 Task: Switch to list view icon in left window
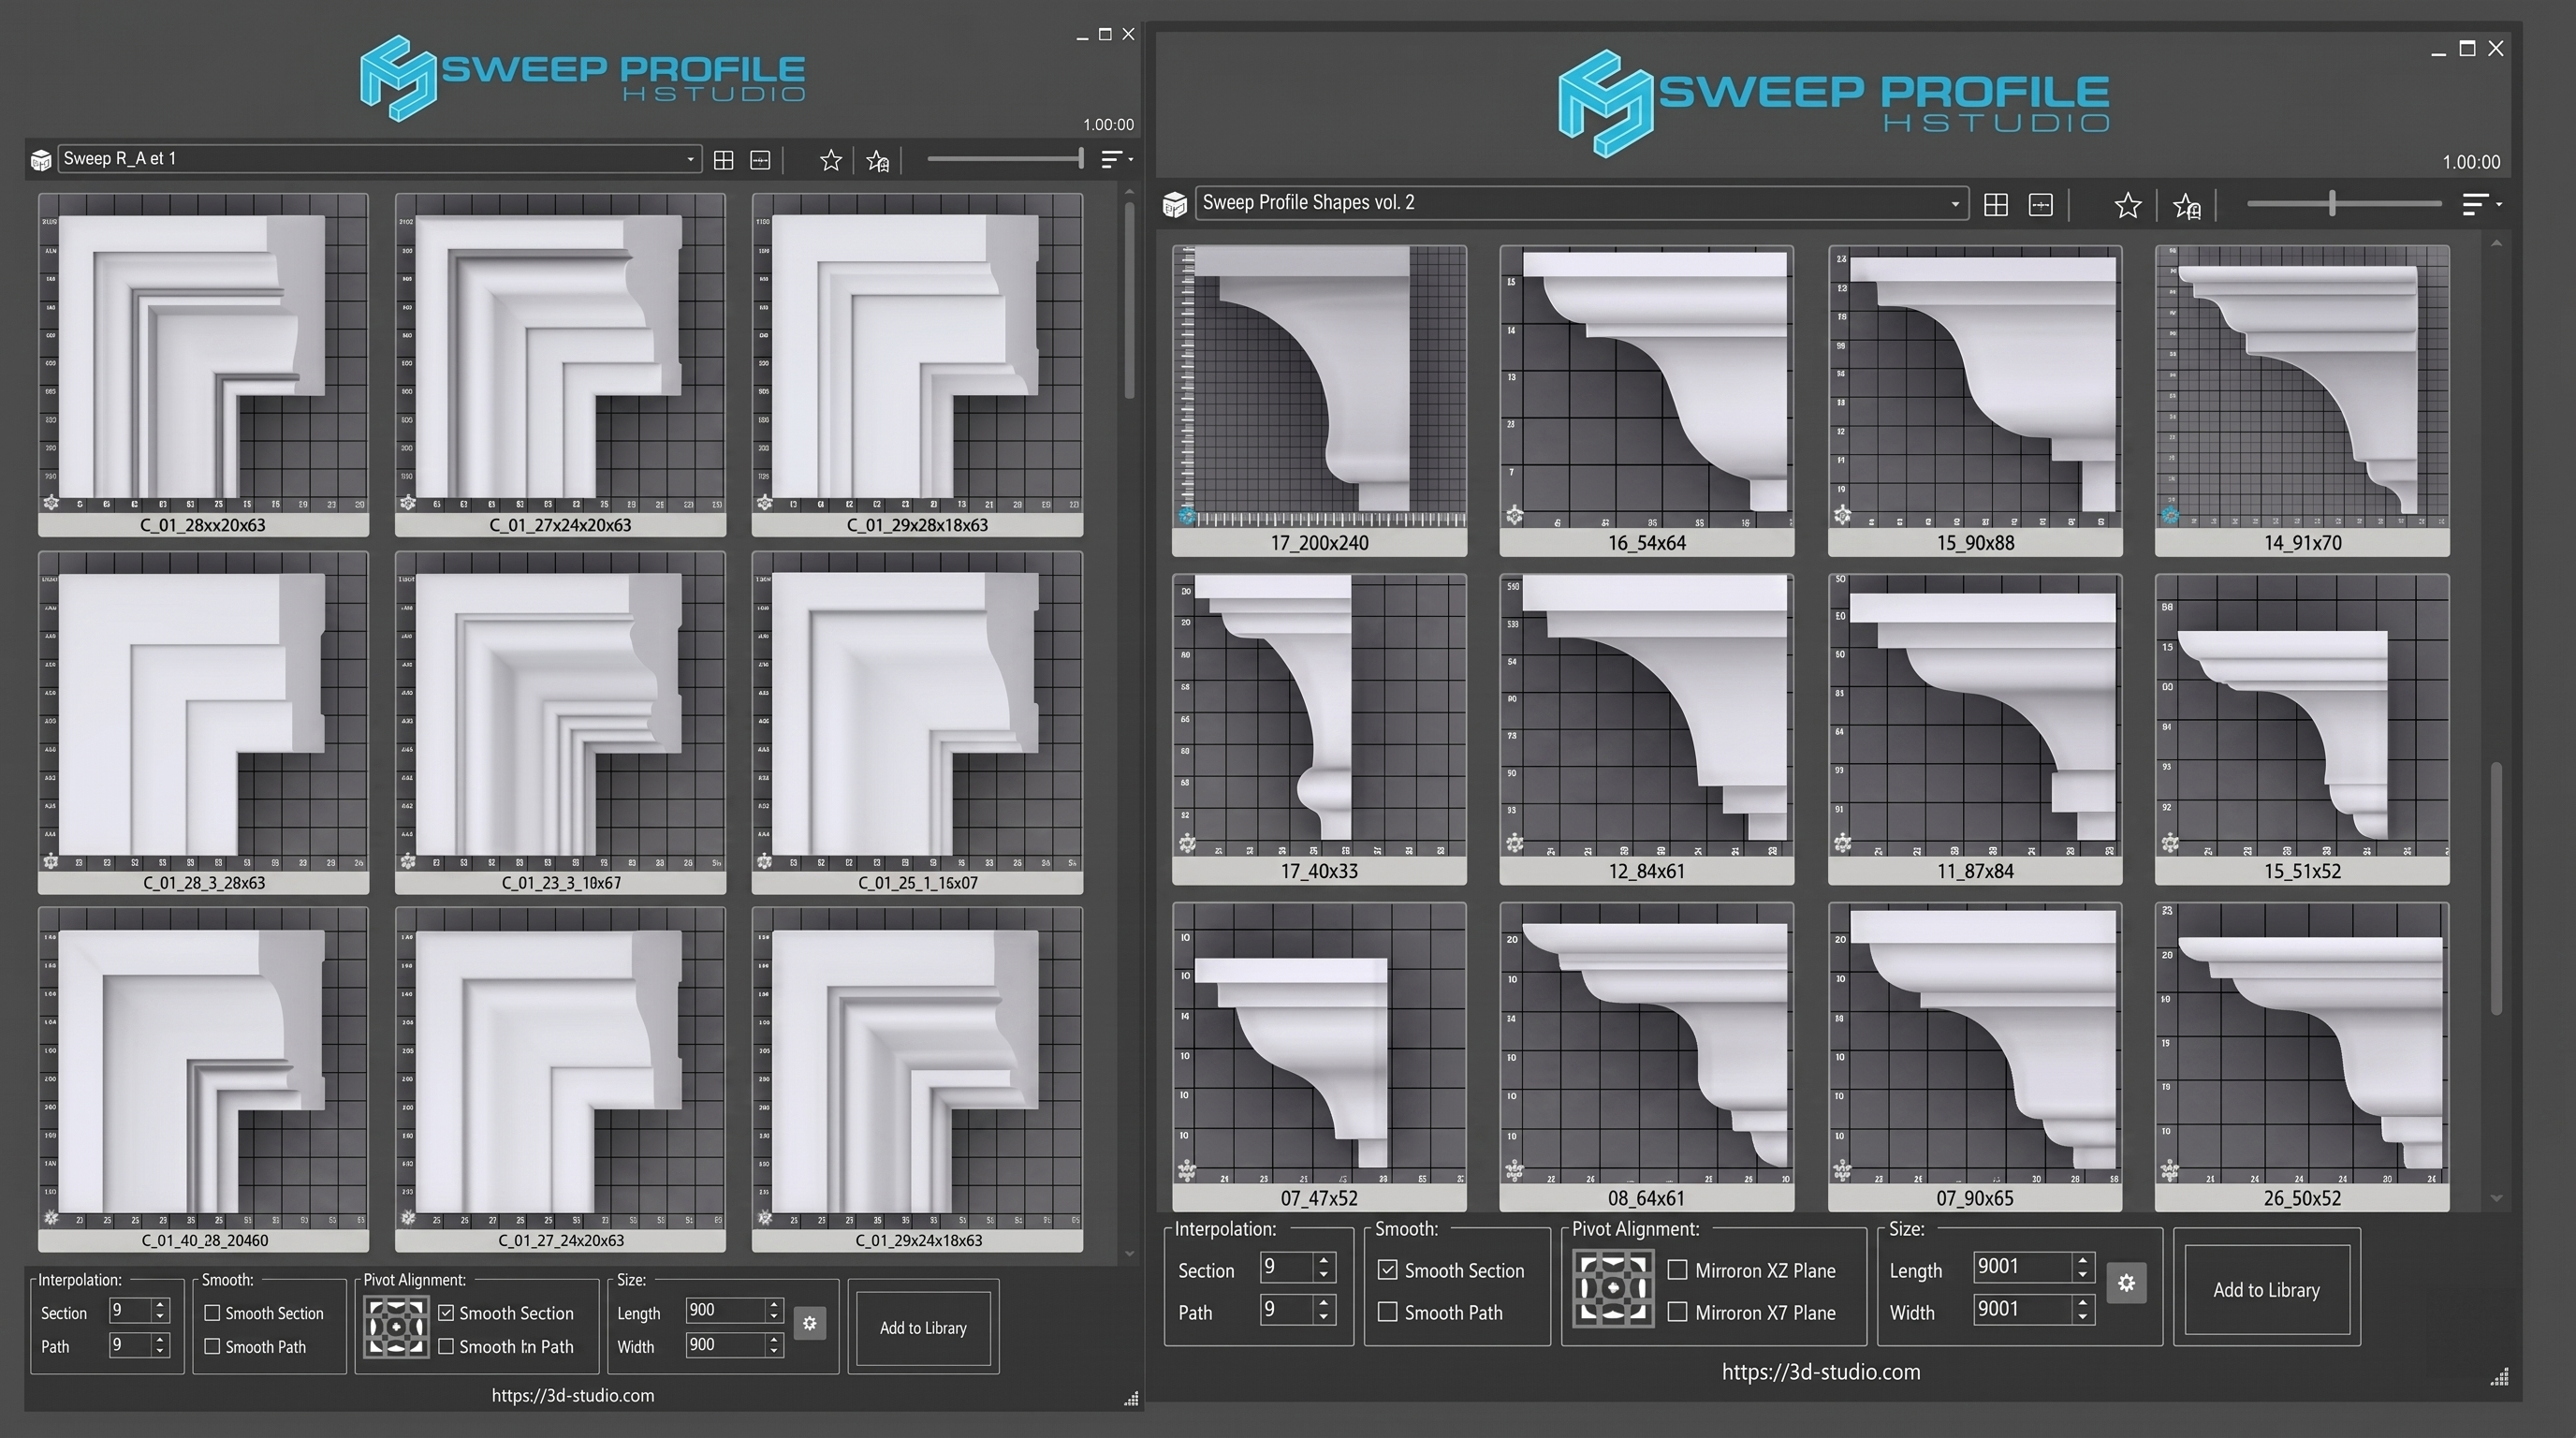pos(760,160)
